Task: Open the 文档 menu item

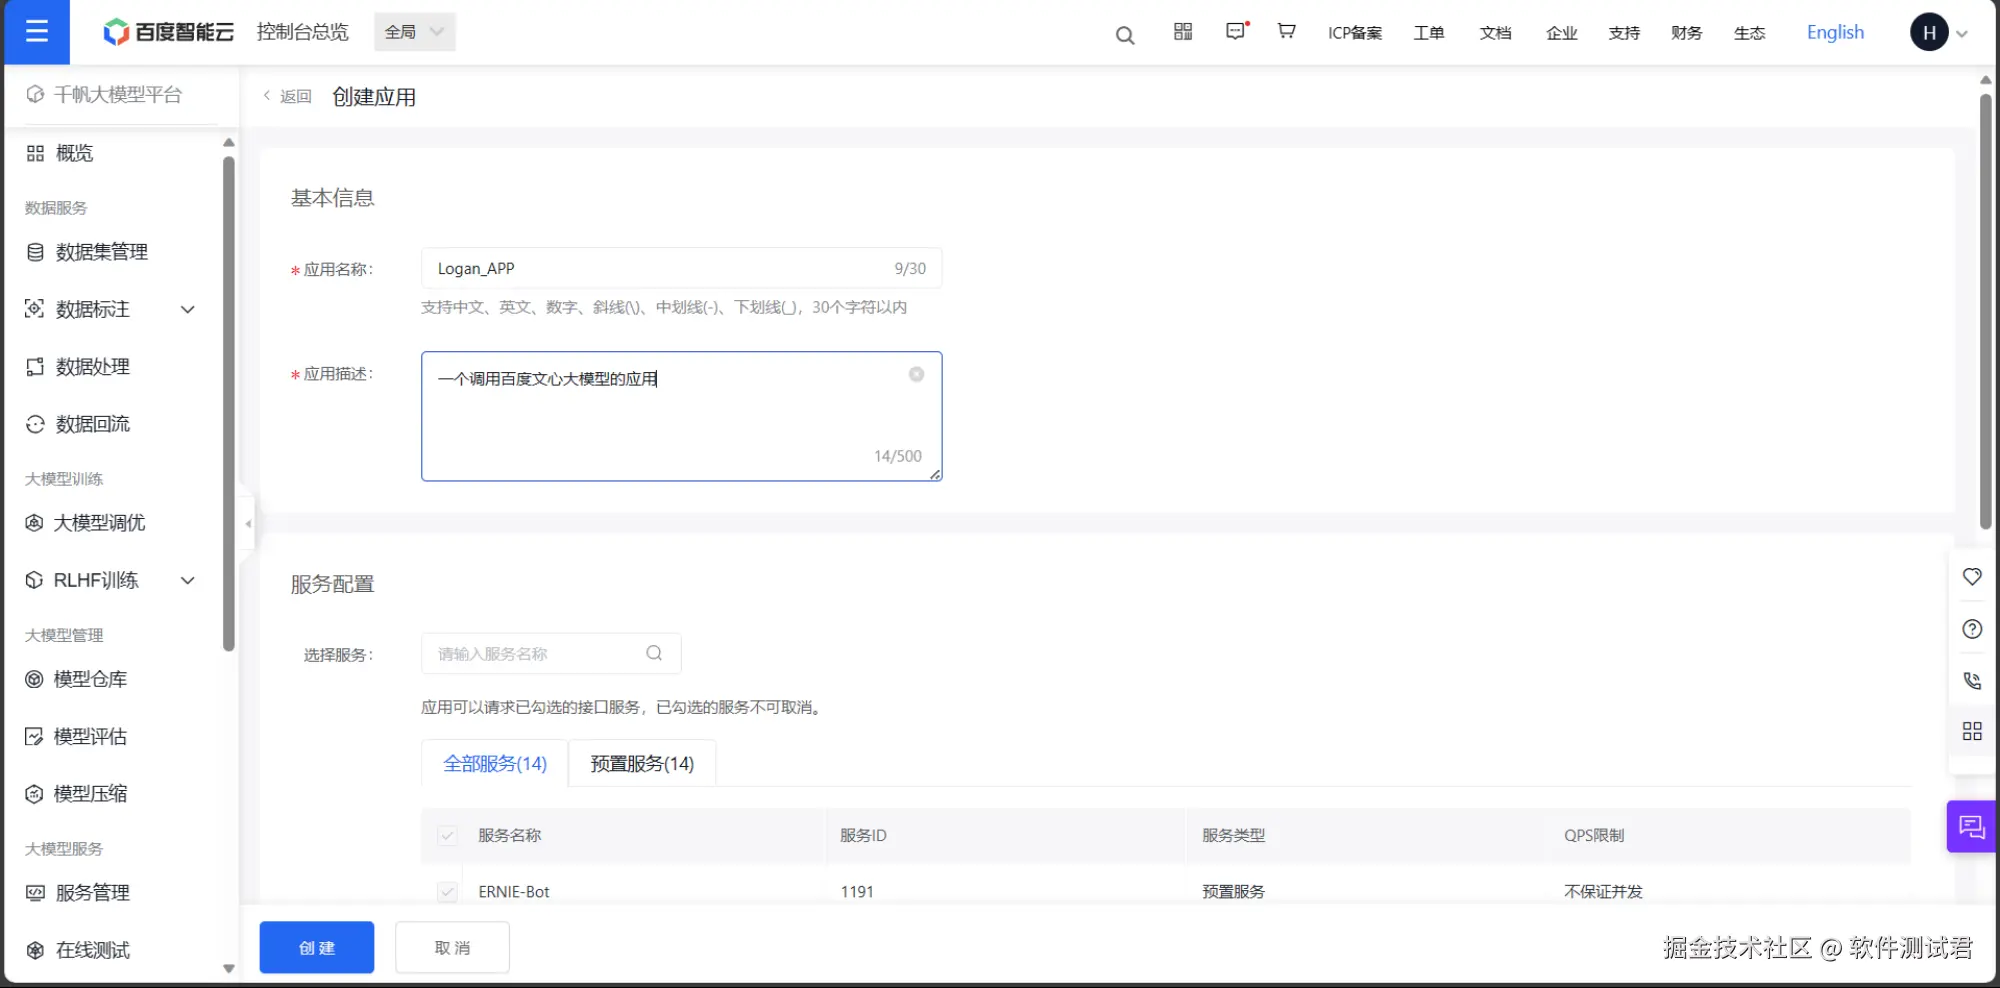Action: 1496,33
